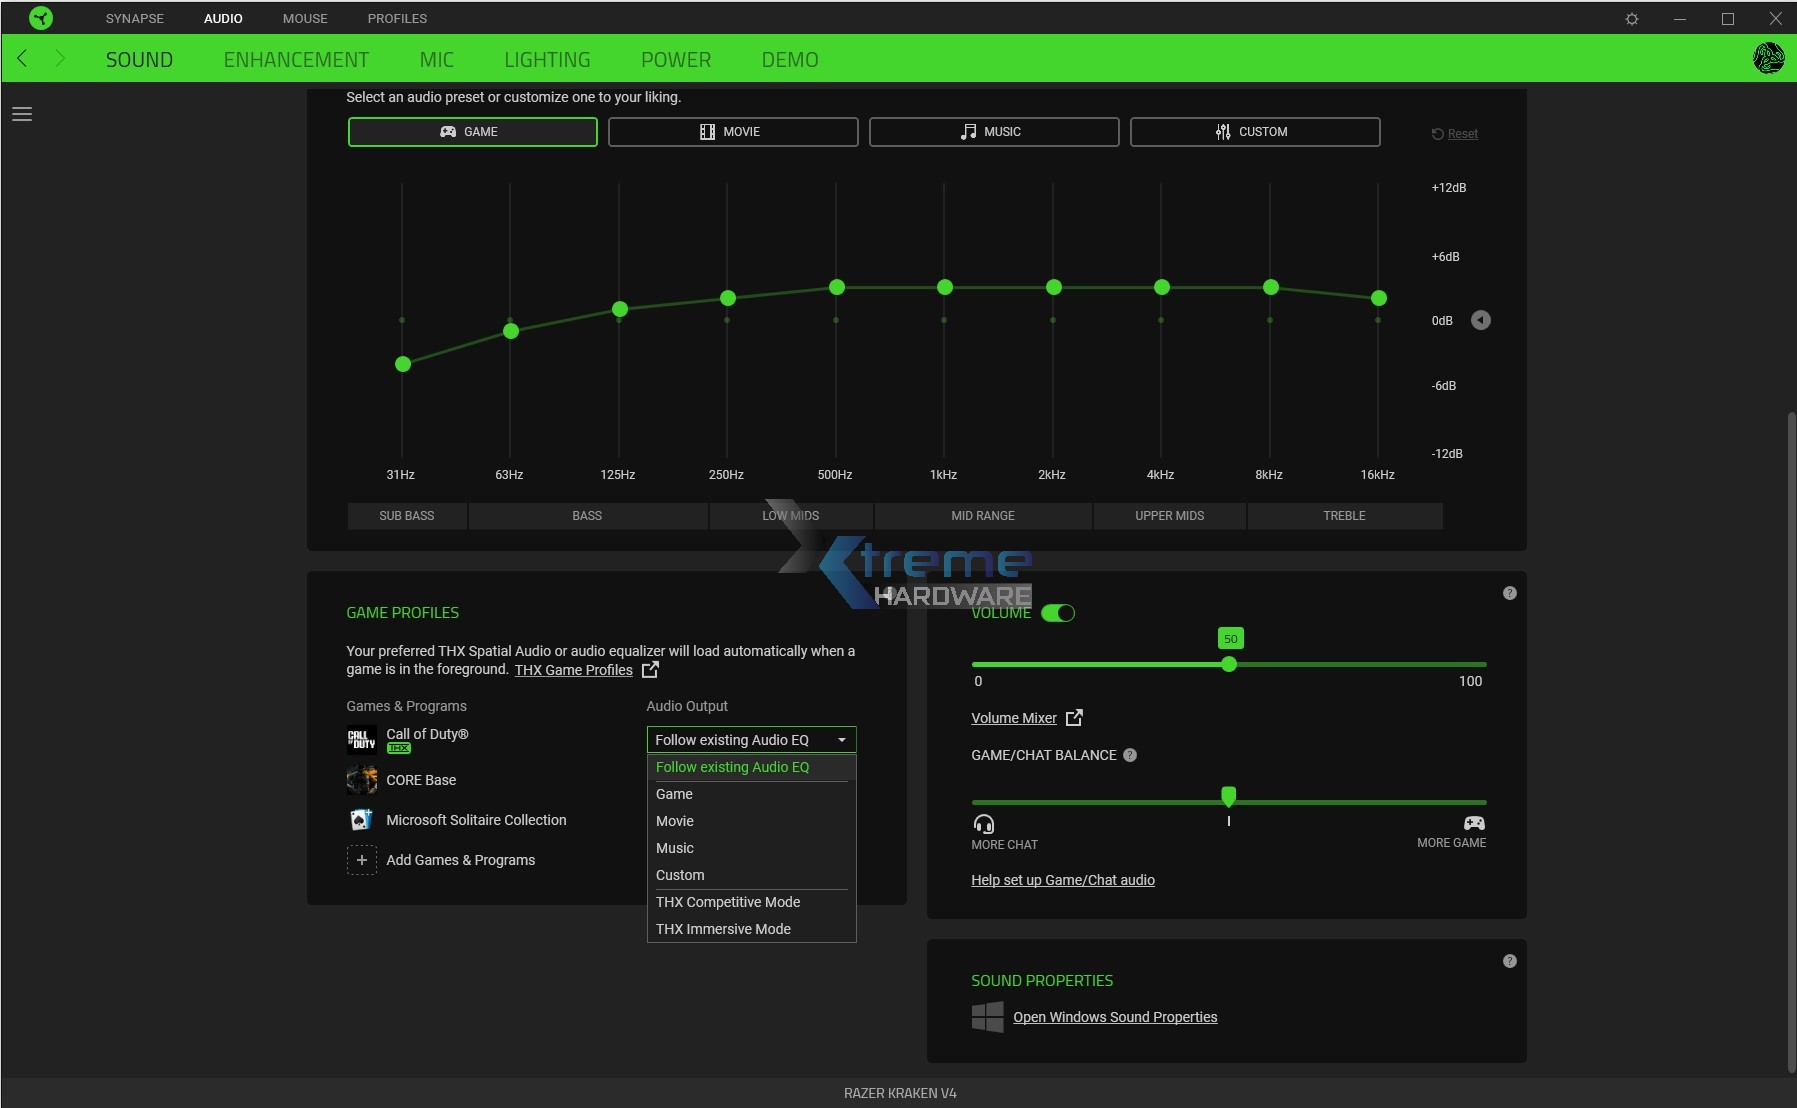The width and height of the screenshot is (1797, 1108).
Task: Choose Music in the audio output list
Action: pos(675,848)
